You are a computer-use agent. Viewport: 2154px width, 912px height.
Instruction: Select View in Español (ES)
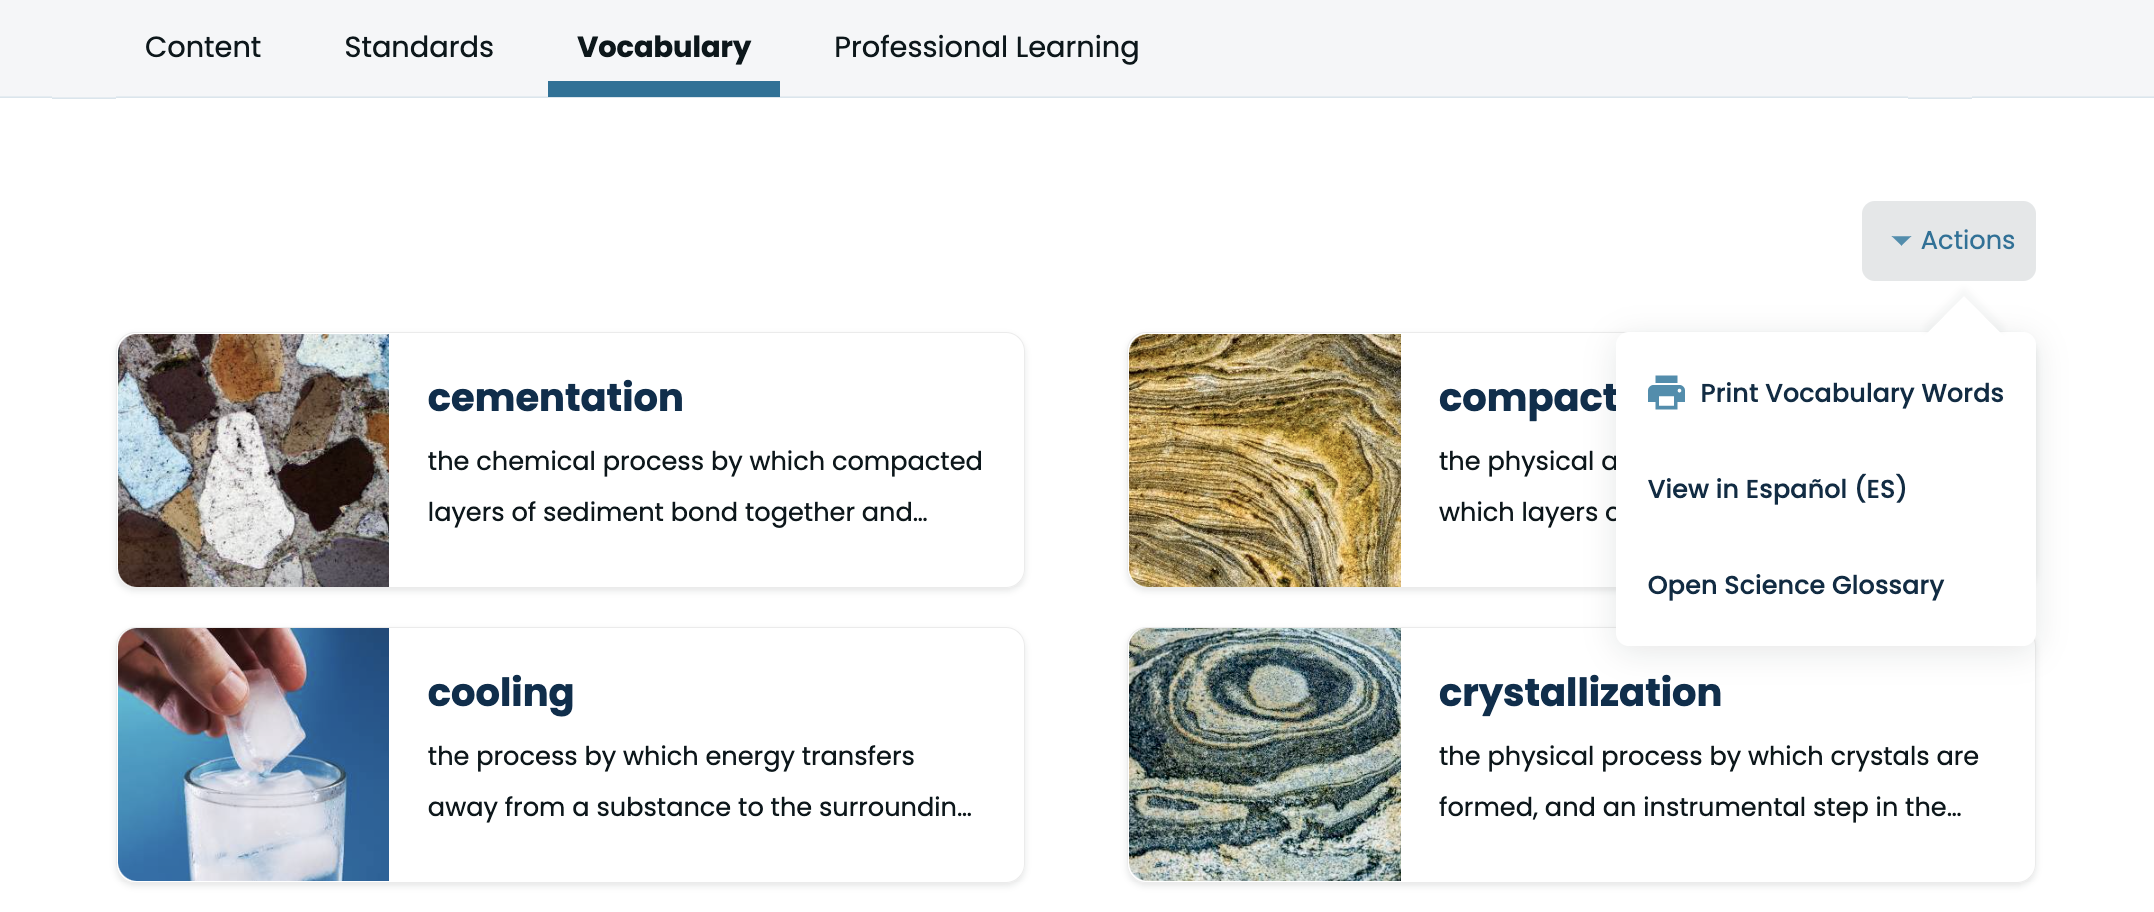pos(1776,489)
